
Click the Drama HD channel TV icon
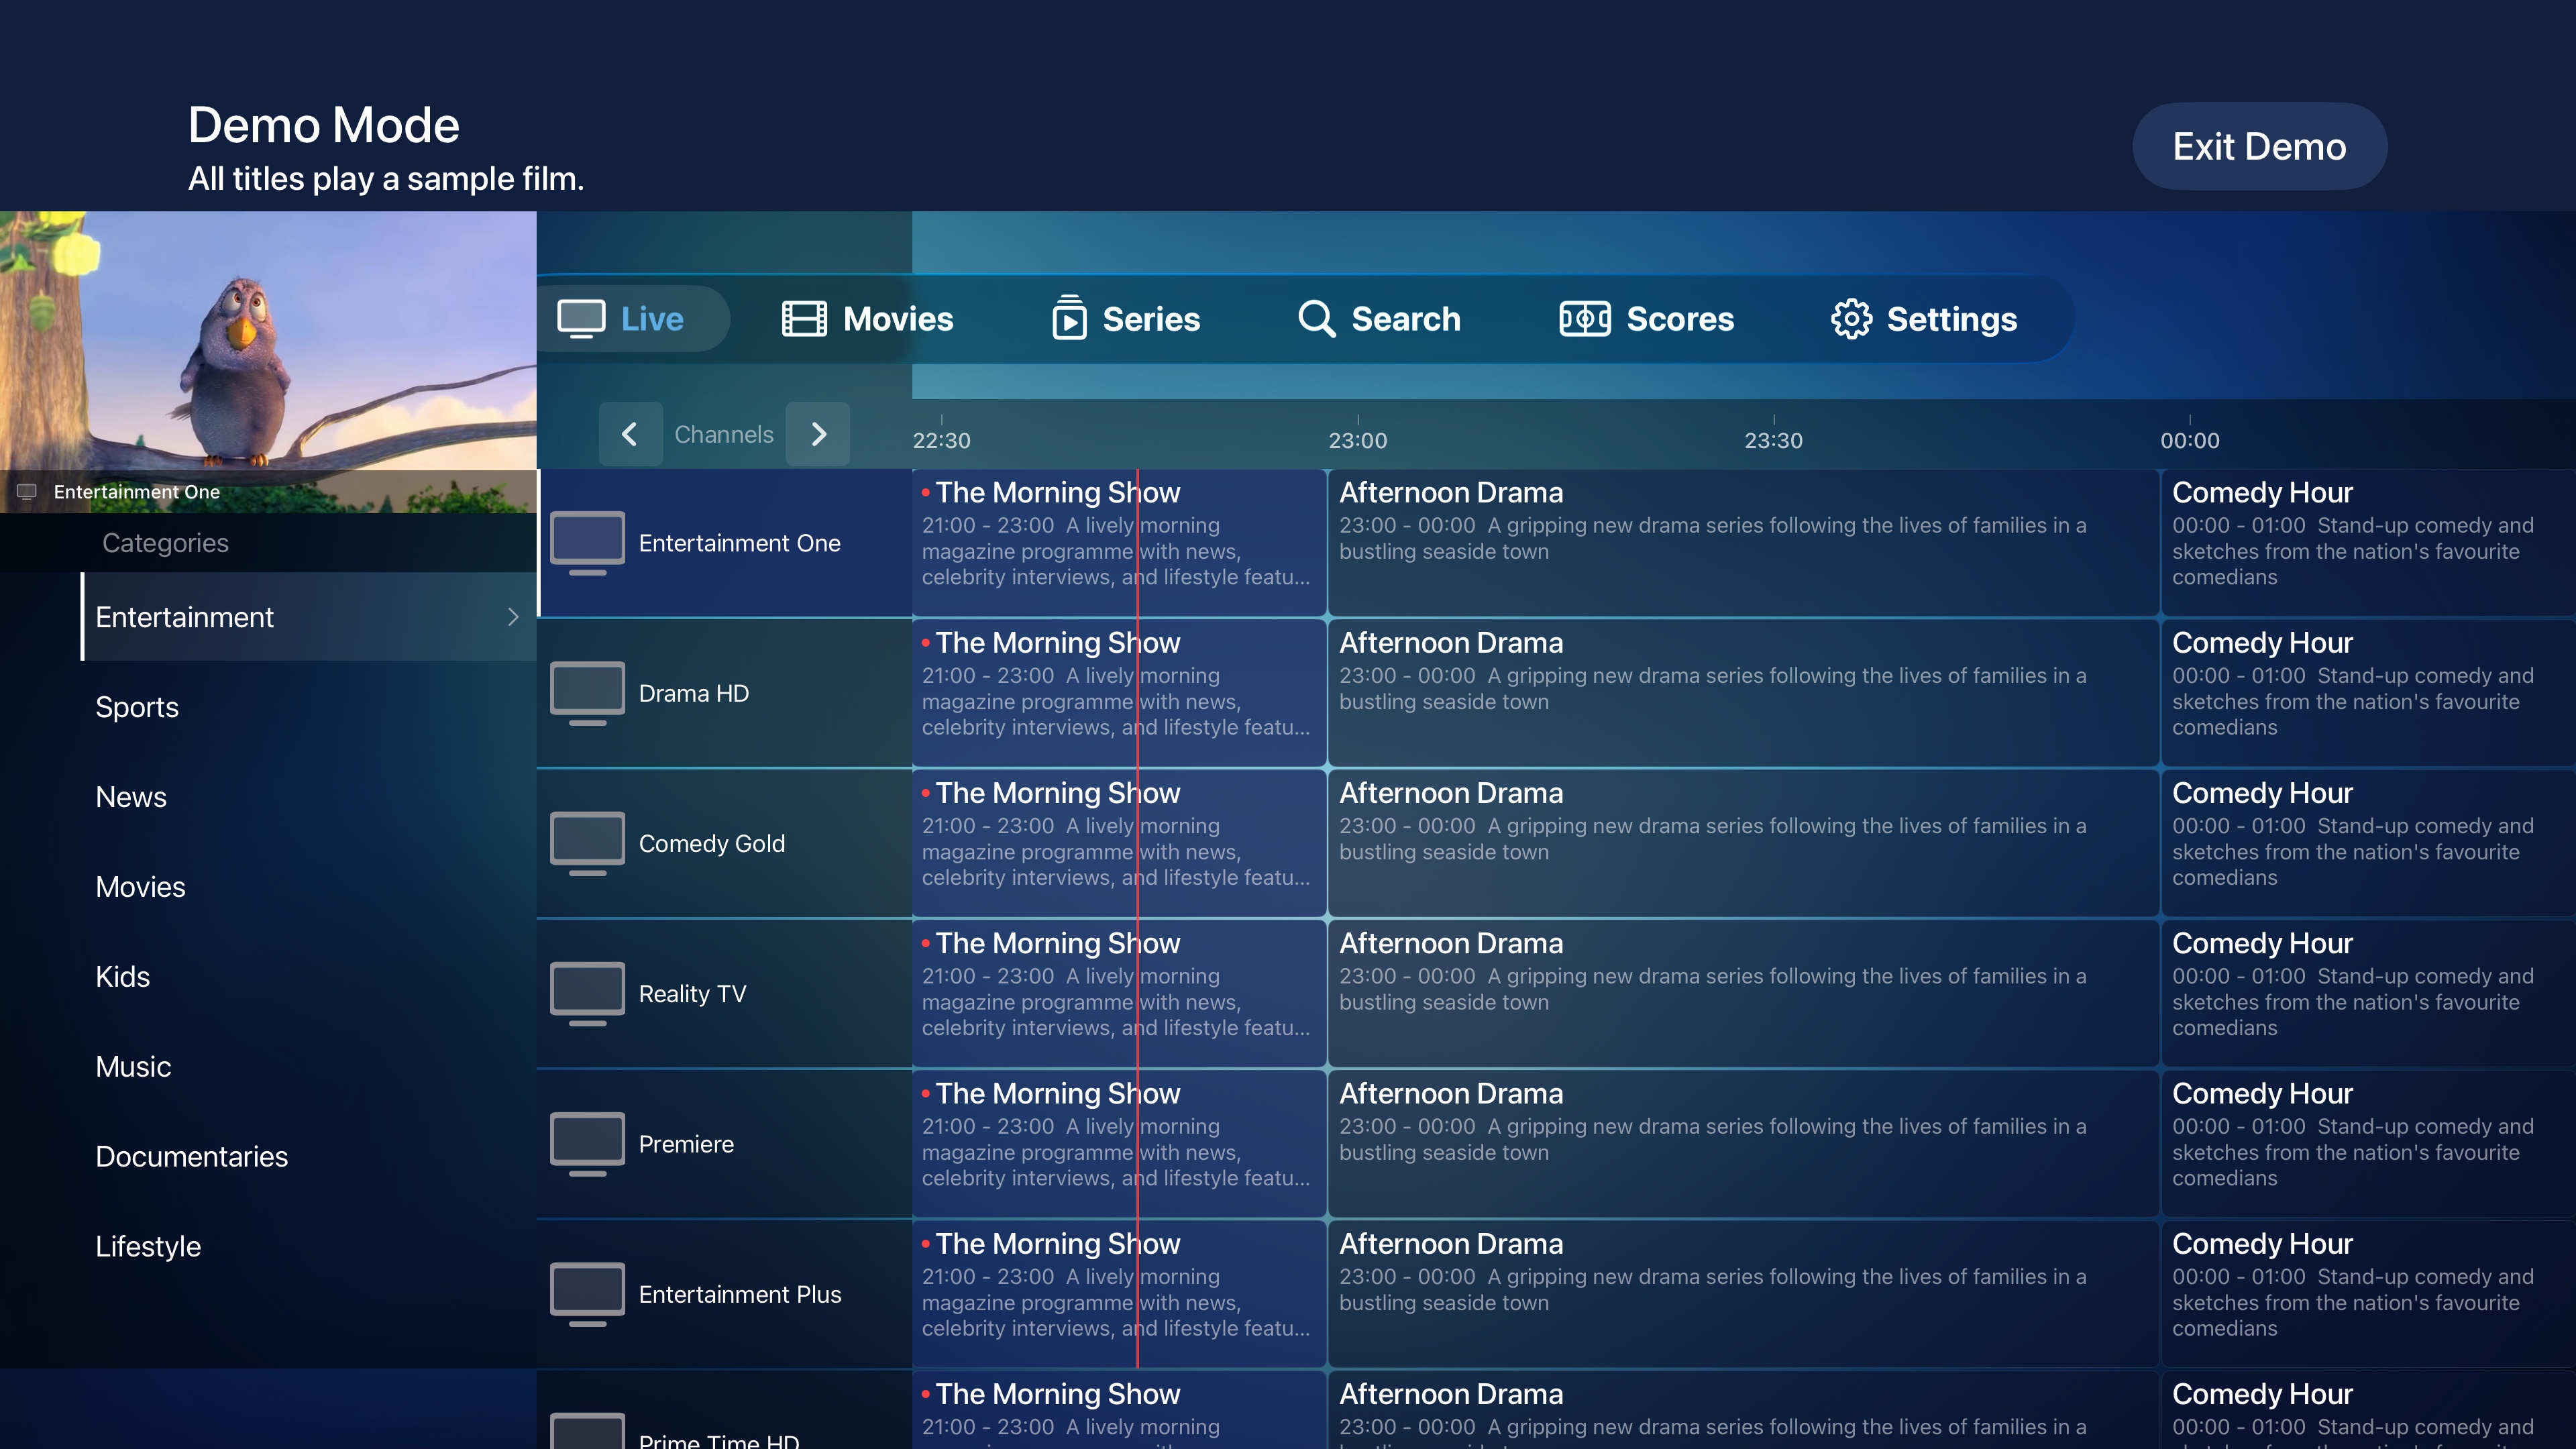click(588, 693)
